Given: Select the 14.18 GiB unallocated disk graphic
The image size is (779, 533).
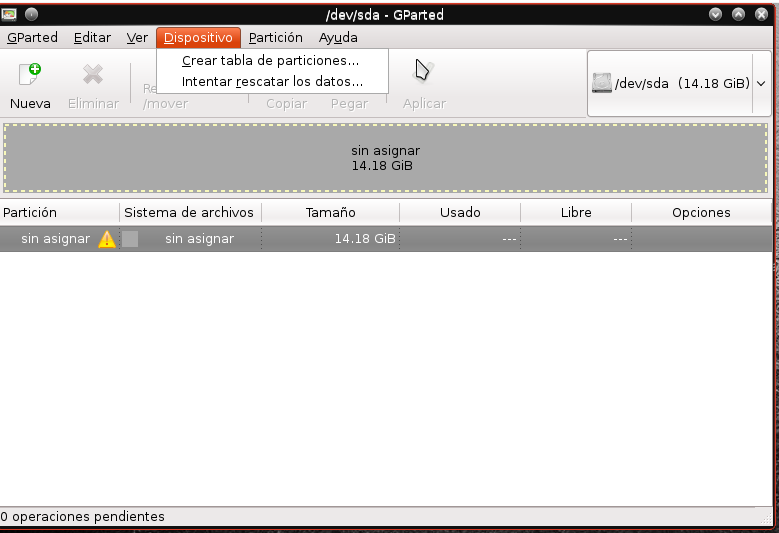Looking at the screenshot, I should (x=385, y=158).
